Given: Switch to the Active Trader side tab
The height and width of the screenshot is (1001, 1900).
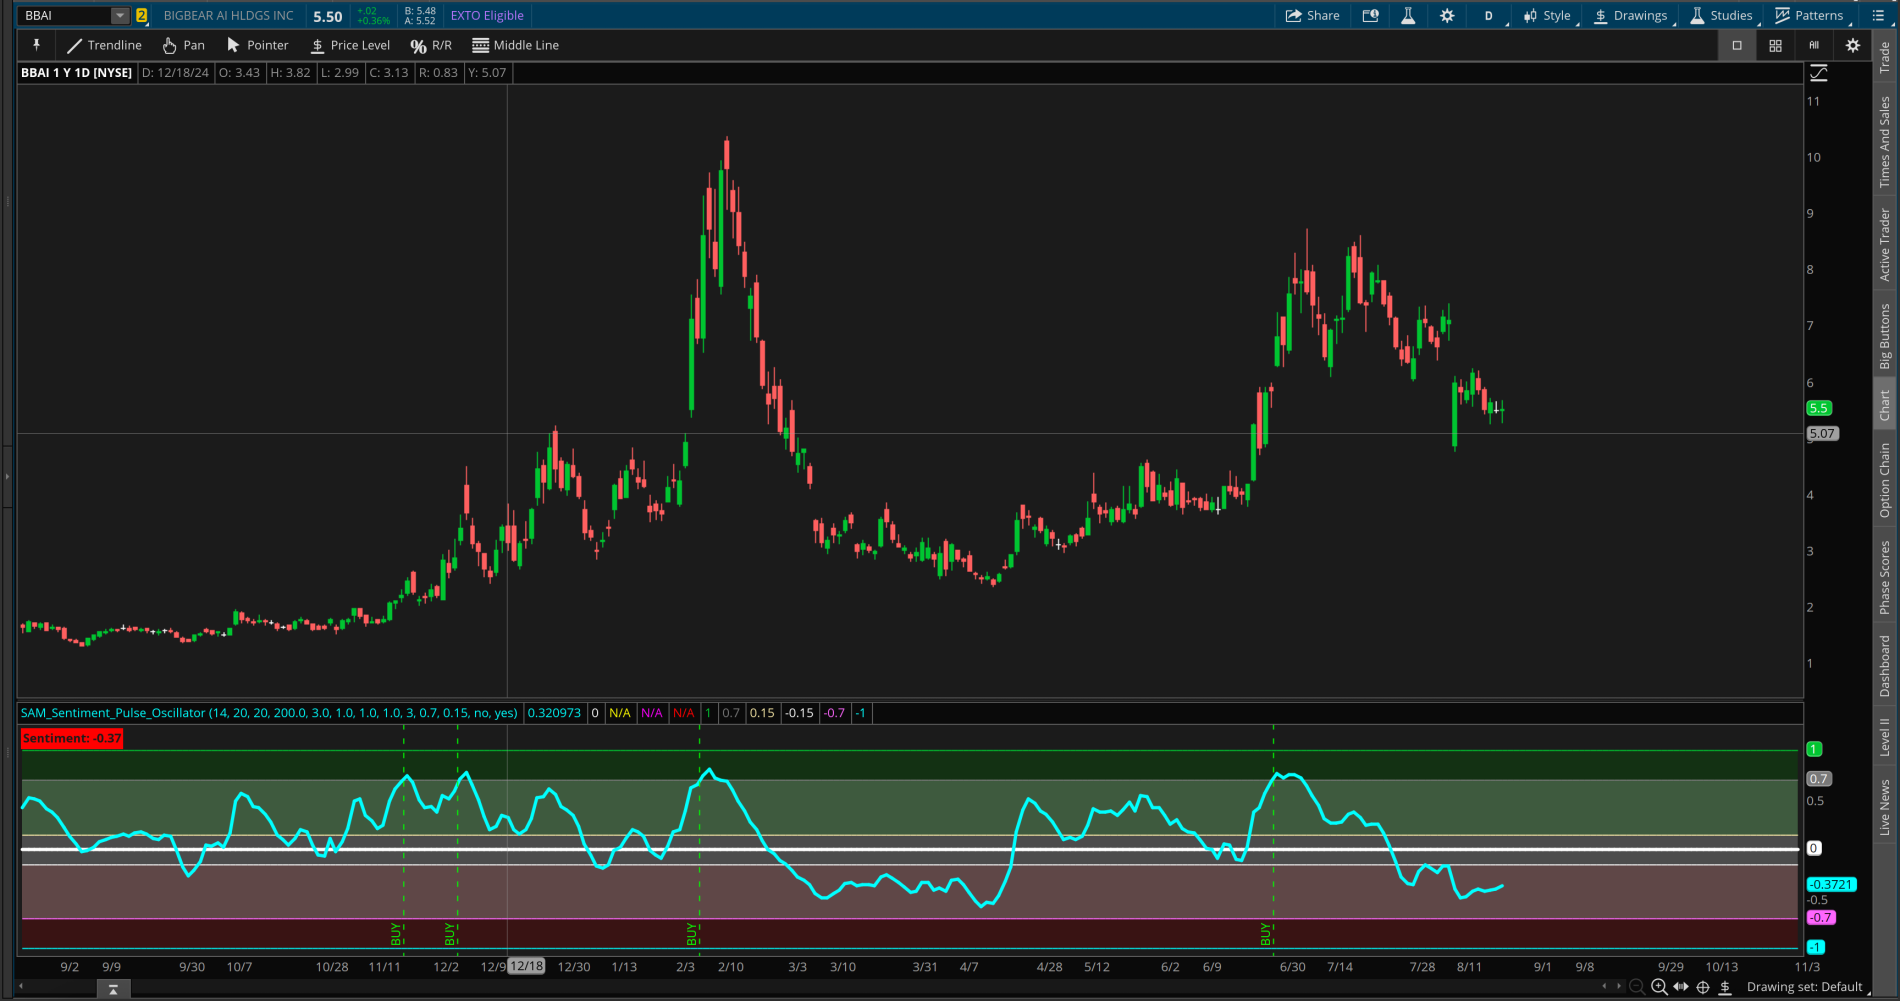Looking at the screenshot, I should click(1885, 245).
